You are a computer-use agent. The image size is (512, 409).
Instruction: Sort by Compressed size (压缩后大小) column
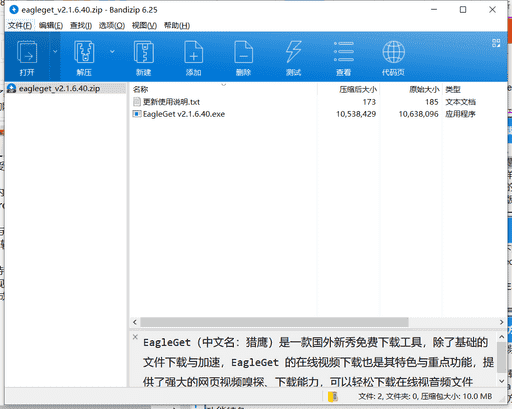coord(358,89)
